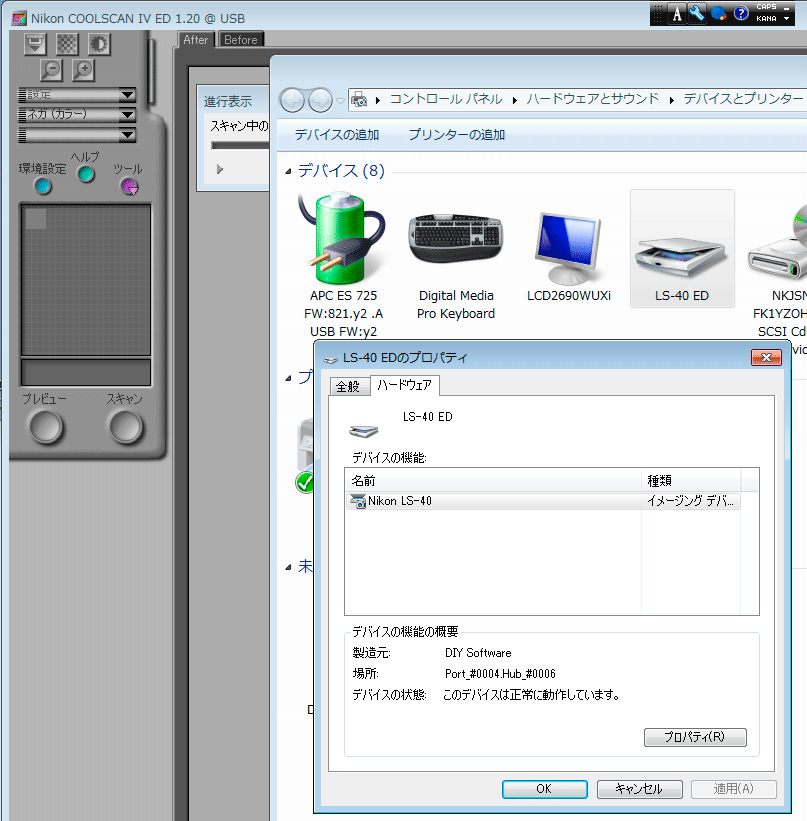Click the devices icon at the address bar start

tap(359, 99)
